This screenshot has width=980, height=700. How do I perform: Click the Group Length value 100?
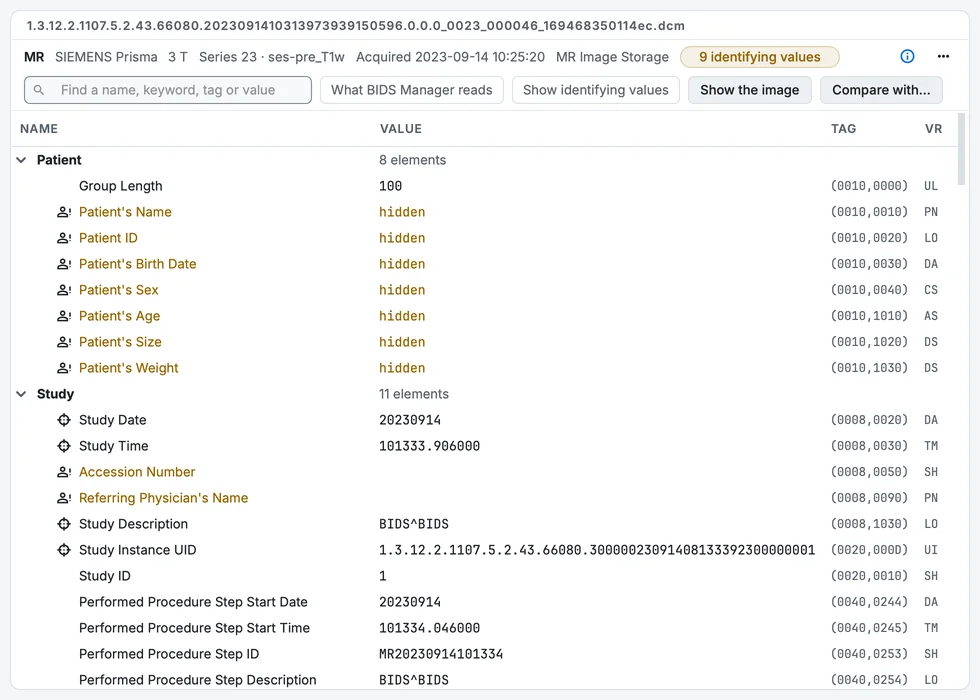click(390, 186)
